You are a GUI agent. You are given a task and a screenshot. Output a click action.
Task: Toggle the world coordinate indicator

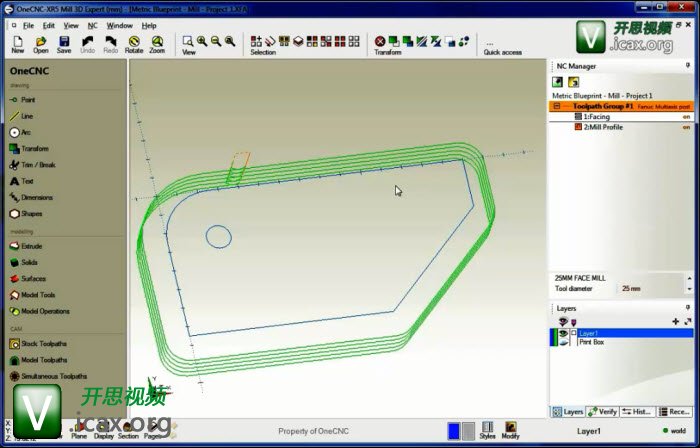(675, 431)
